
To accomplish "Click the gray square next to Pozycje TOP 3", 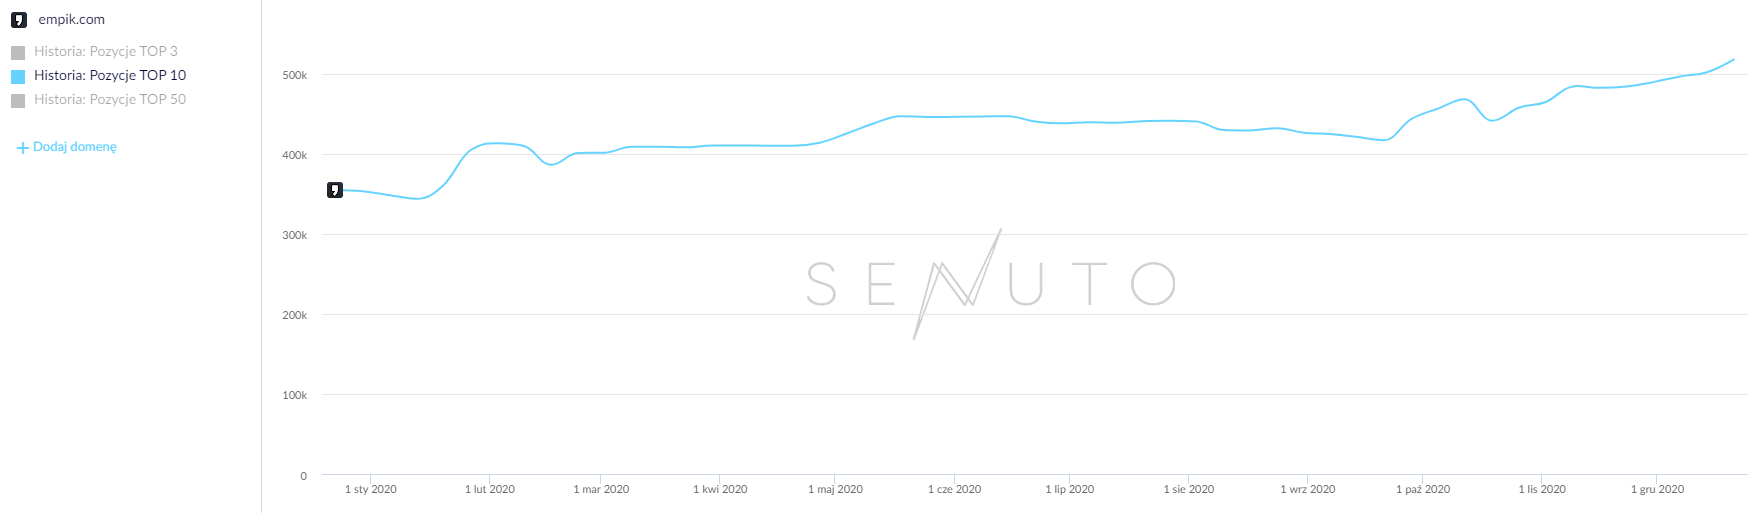I will (18, 52).
